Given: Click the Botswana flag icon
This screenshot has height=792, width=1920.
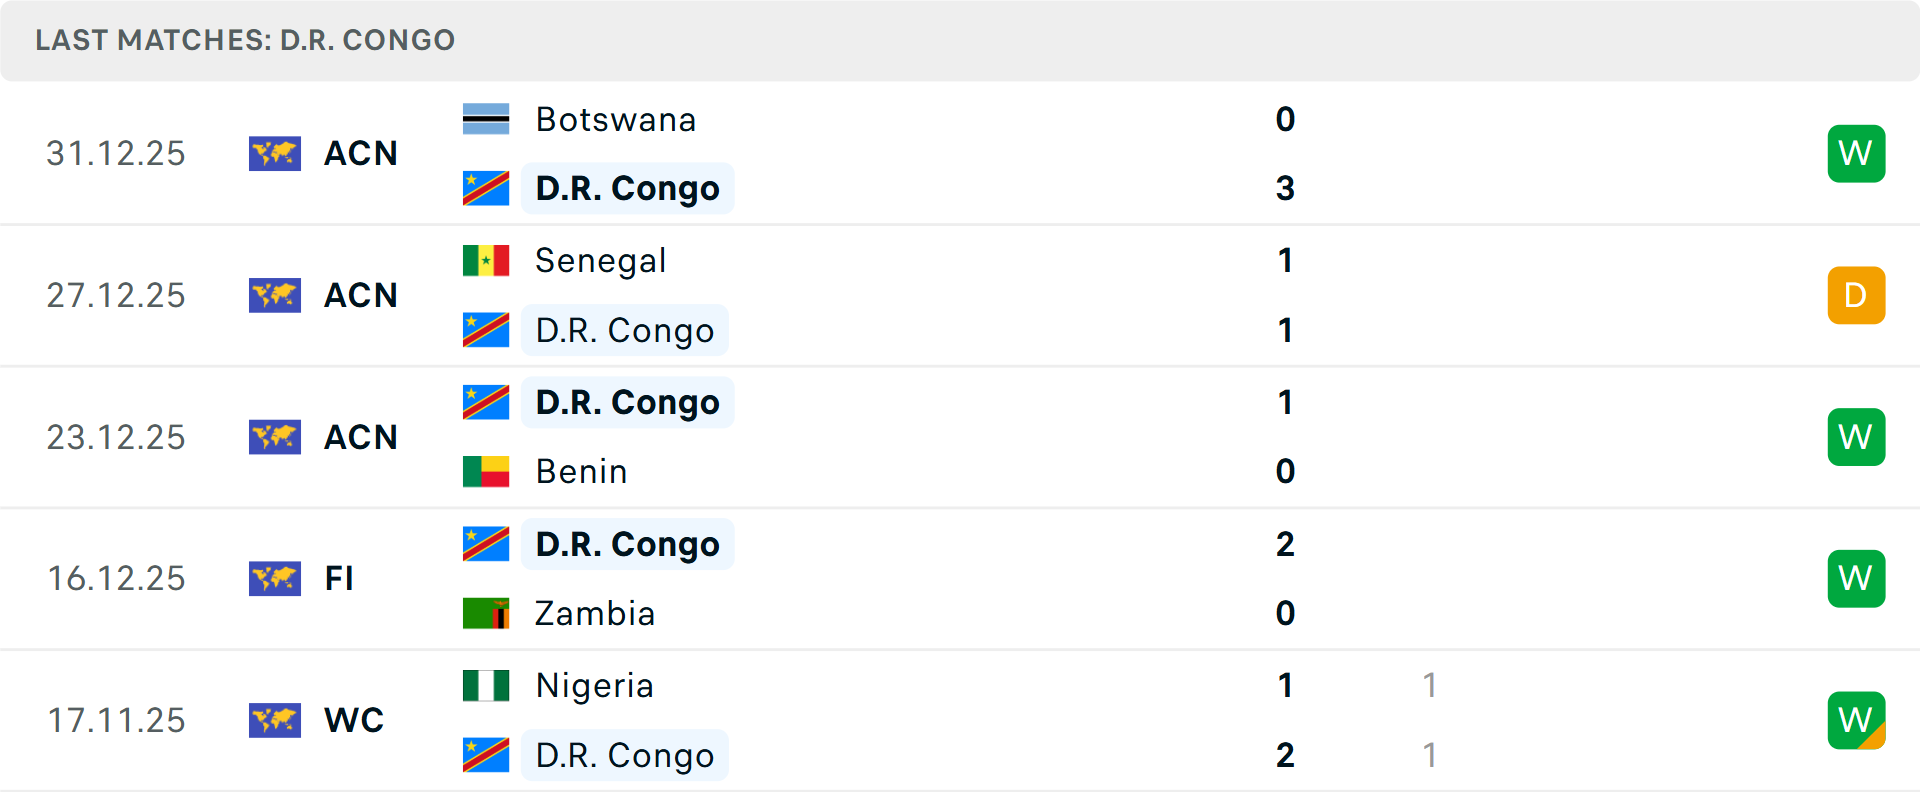Looking at the screenshot, I should pos(486,119).
